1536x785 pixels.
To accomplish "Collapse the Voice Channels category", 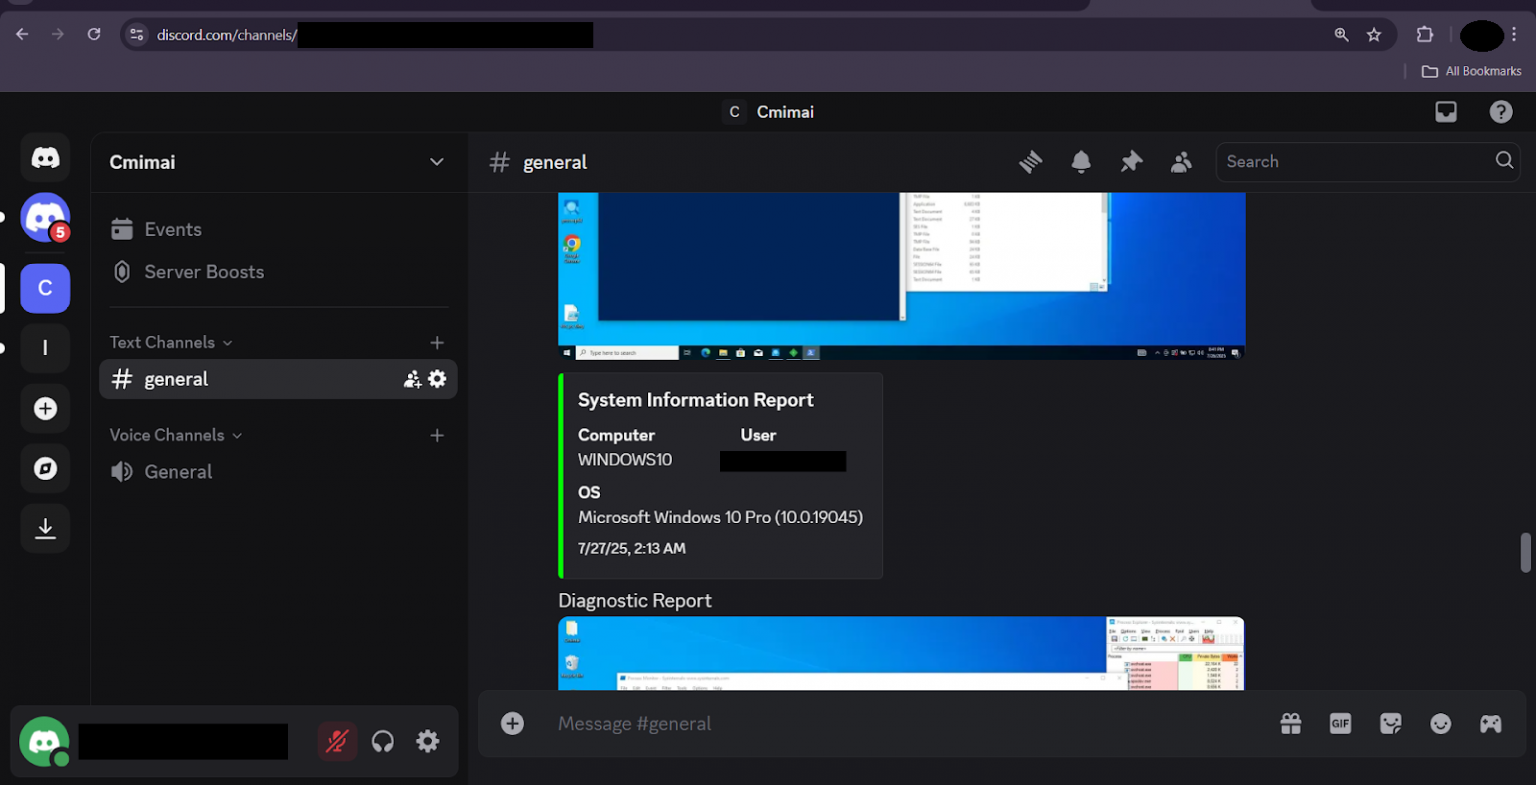I will pos(175,435).
